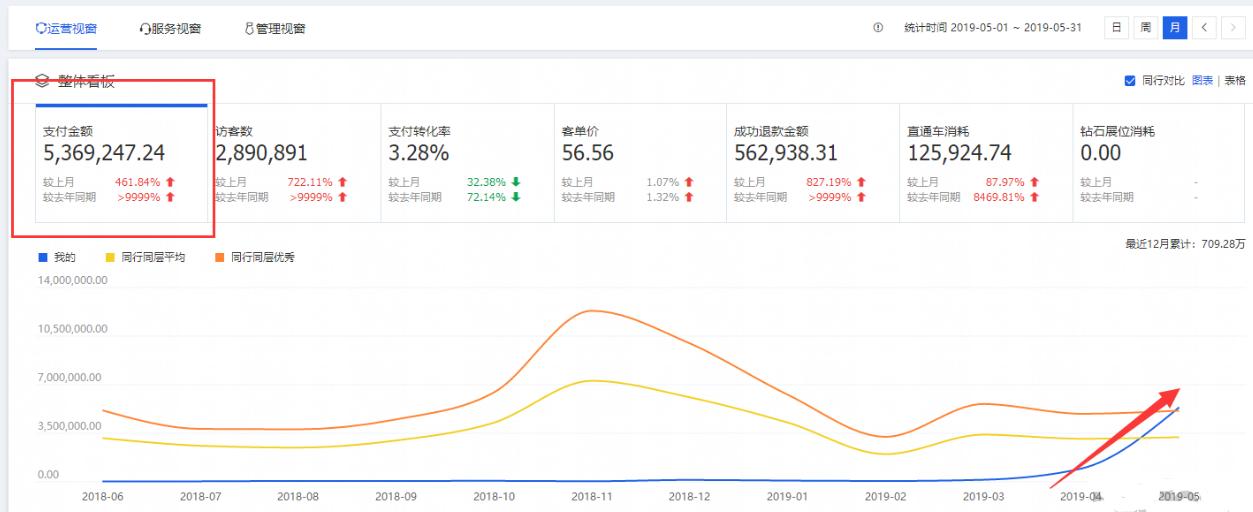Select the 直通车消耗 metric card

coord(986,163)
